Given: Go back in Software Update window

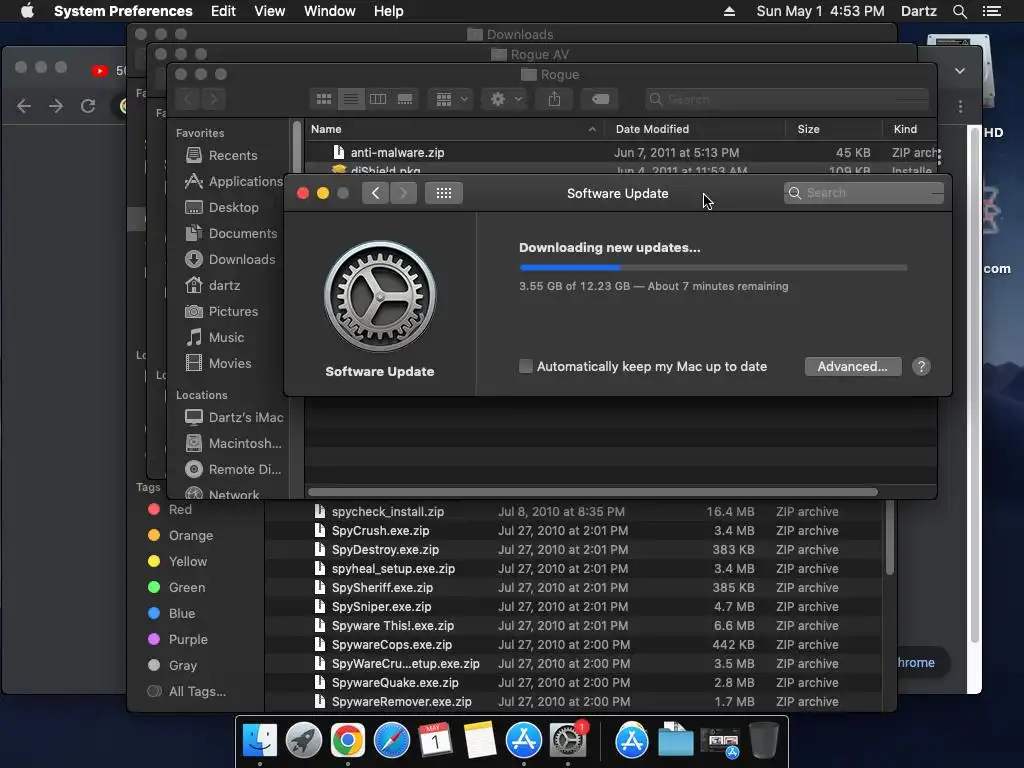Looking at the screenshot, I should pyautogui.click(x=376, y=193).
